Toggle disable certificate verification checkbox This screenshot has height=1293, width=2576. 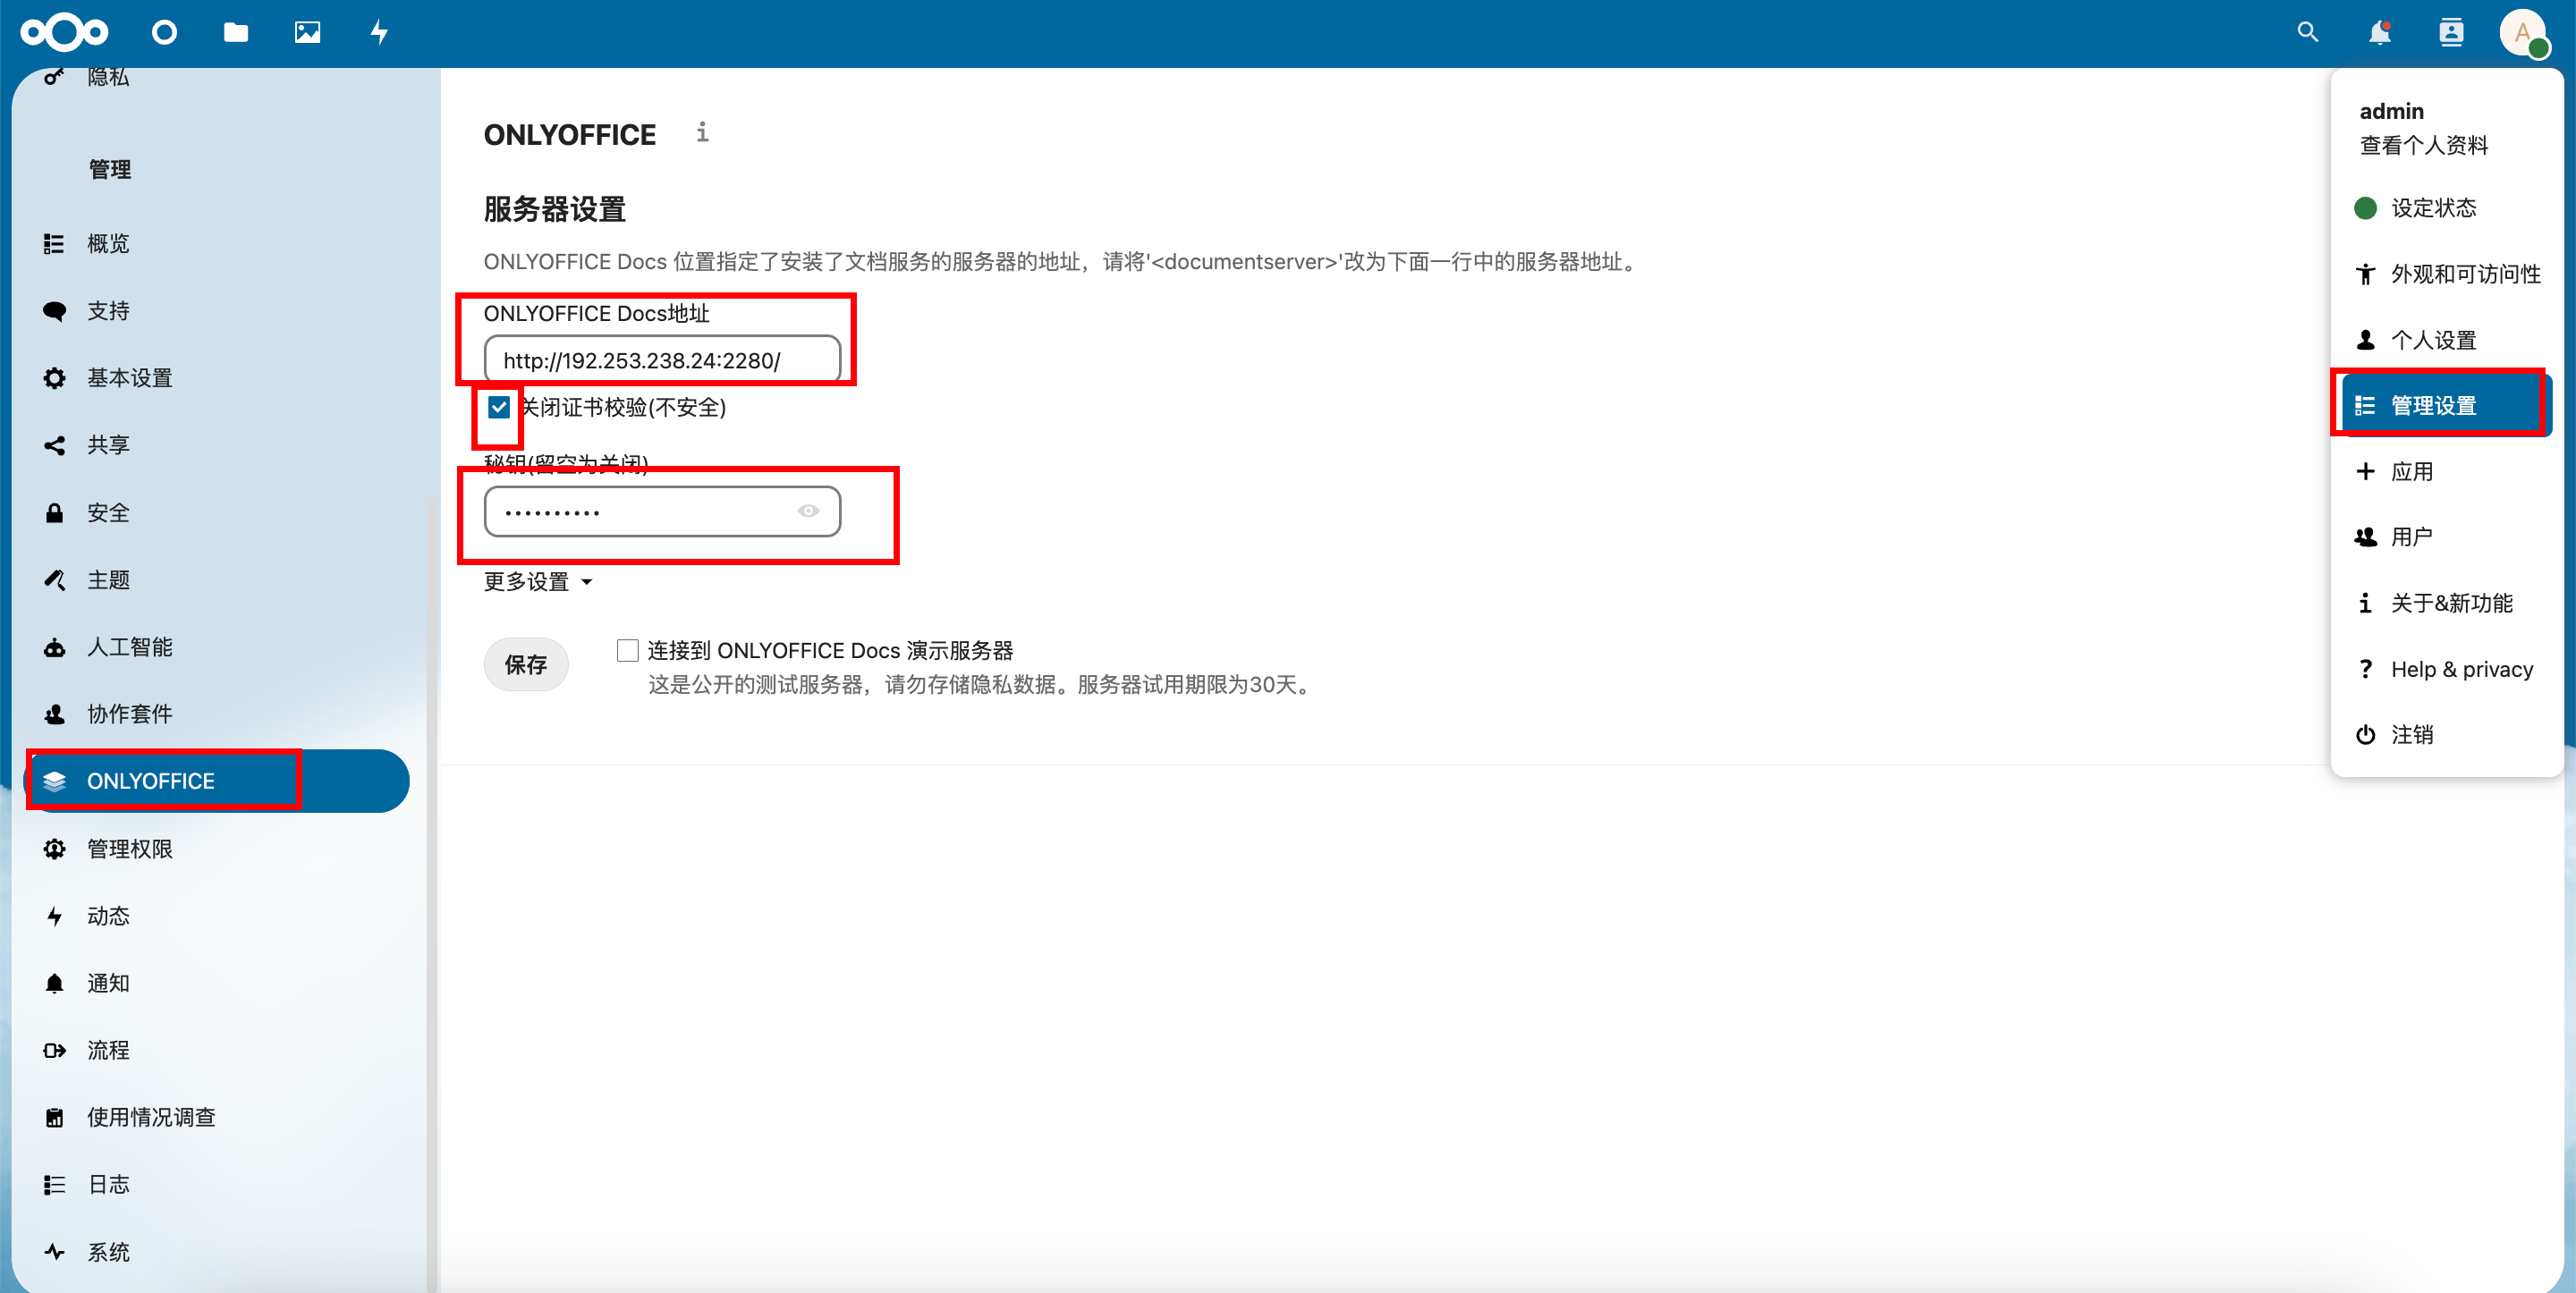click(499, 407)
